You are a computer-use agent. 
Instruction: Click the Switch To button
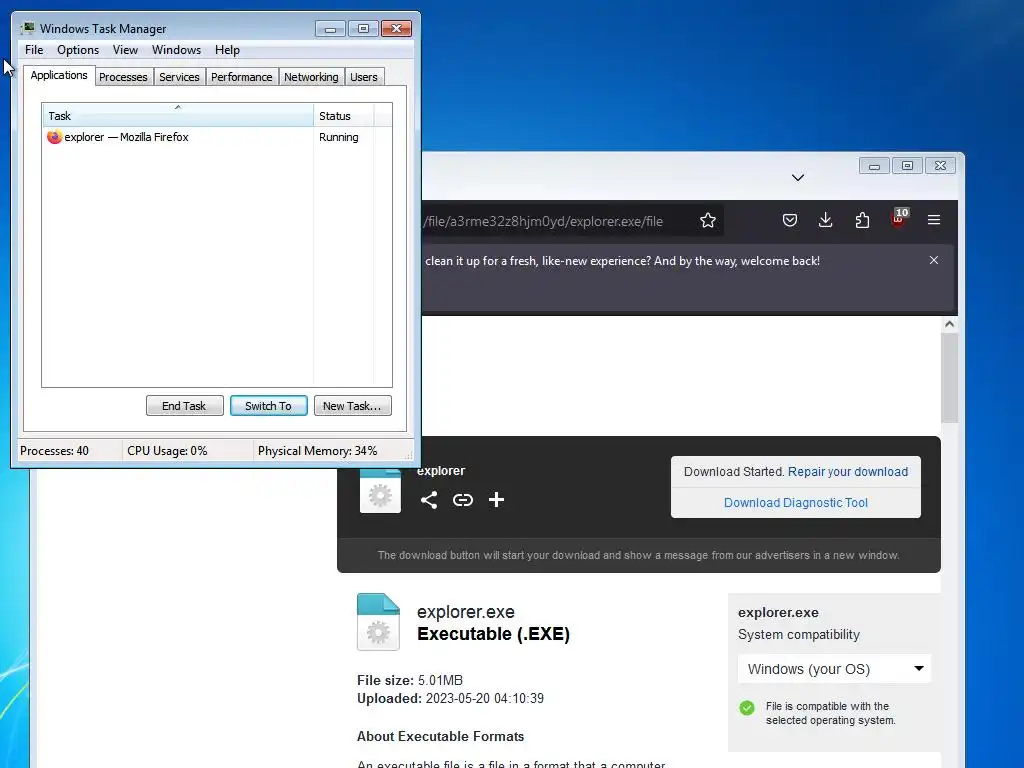pyautogui.click(x=268, y=406)
